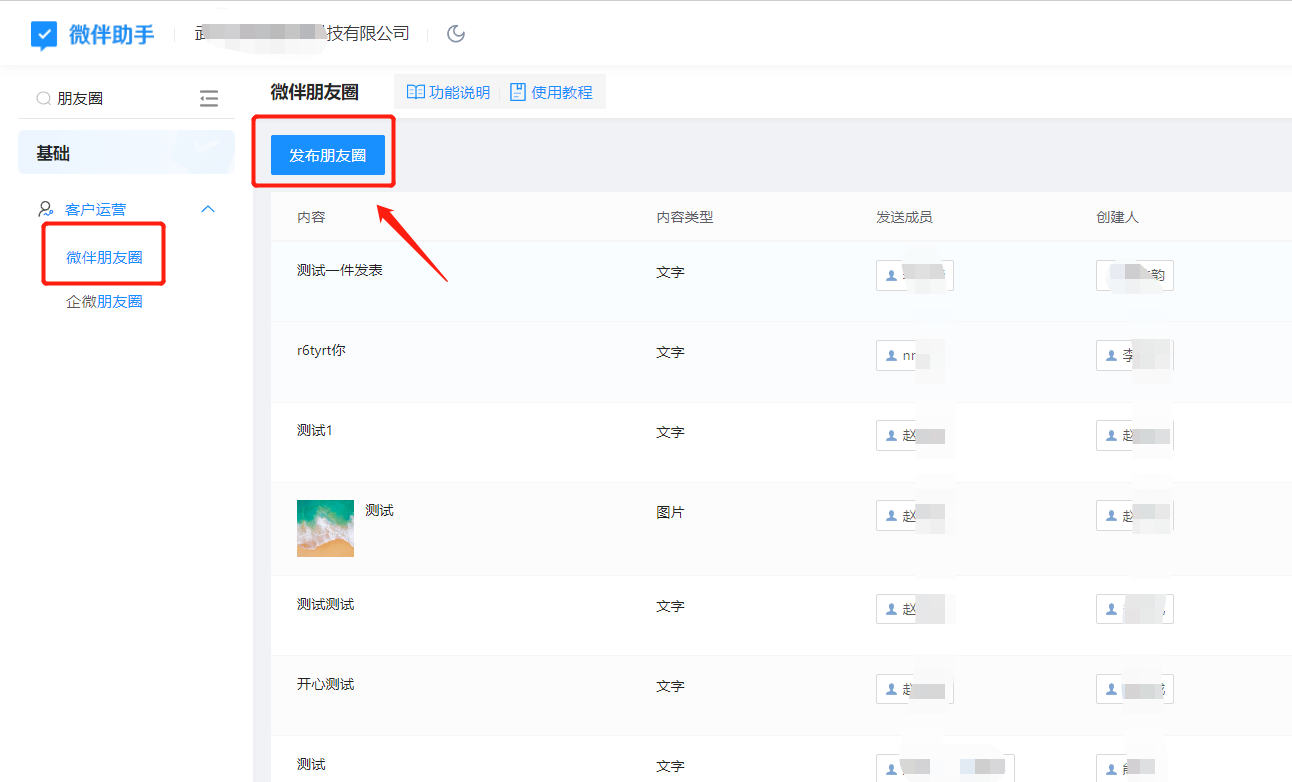Screen dimensions: 1292x782
Task: Click the 测试1 content cell
Action: (x=314, y=430)
